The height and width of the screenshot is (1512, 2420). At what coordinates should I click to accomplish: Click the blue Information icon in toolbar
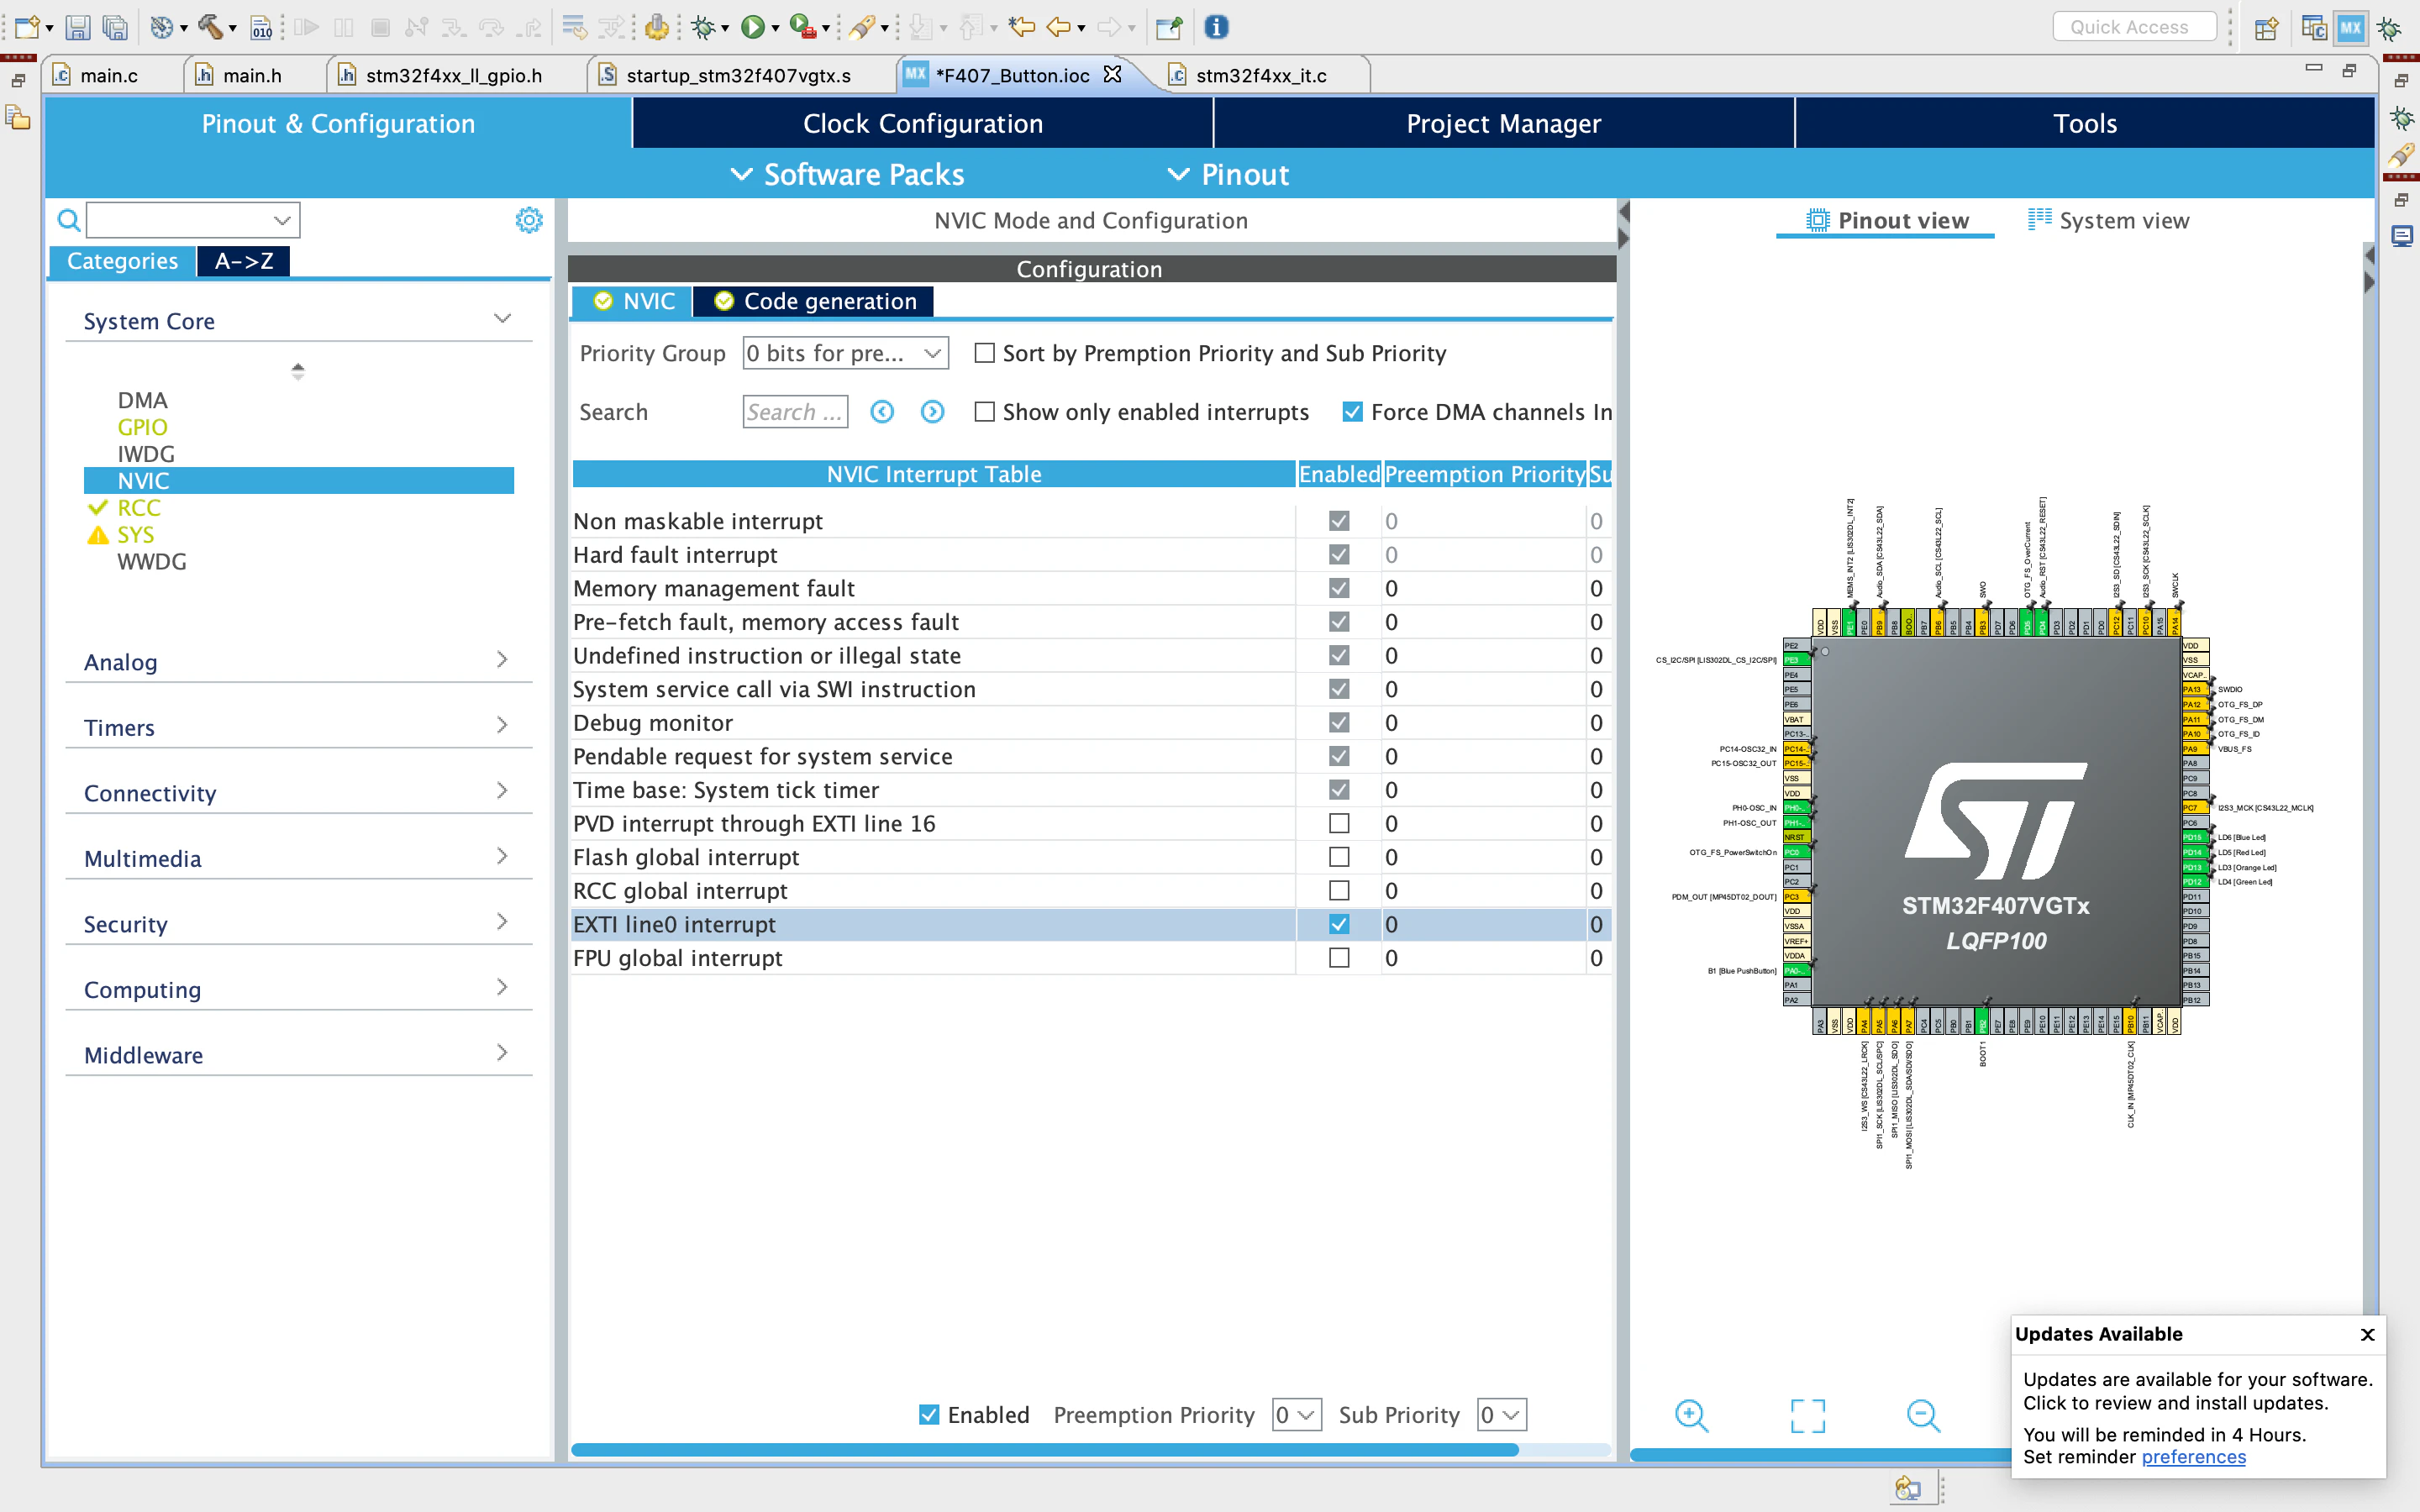point(1215,27)
